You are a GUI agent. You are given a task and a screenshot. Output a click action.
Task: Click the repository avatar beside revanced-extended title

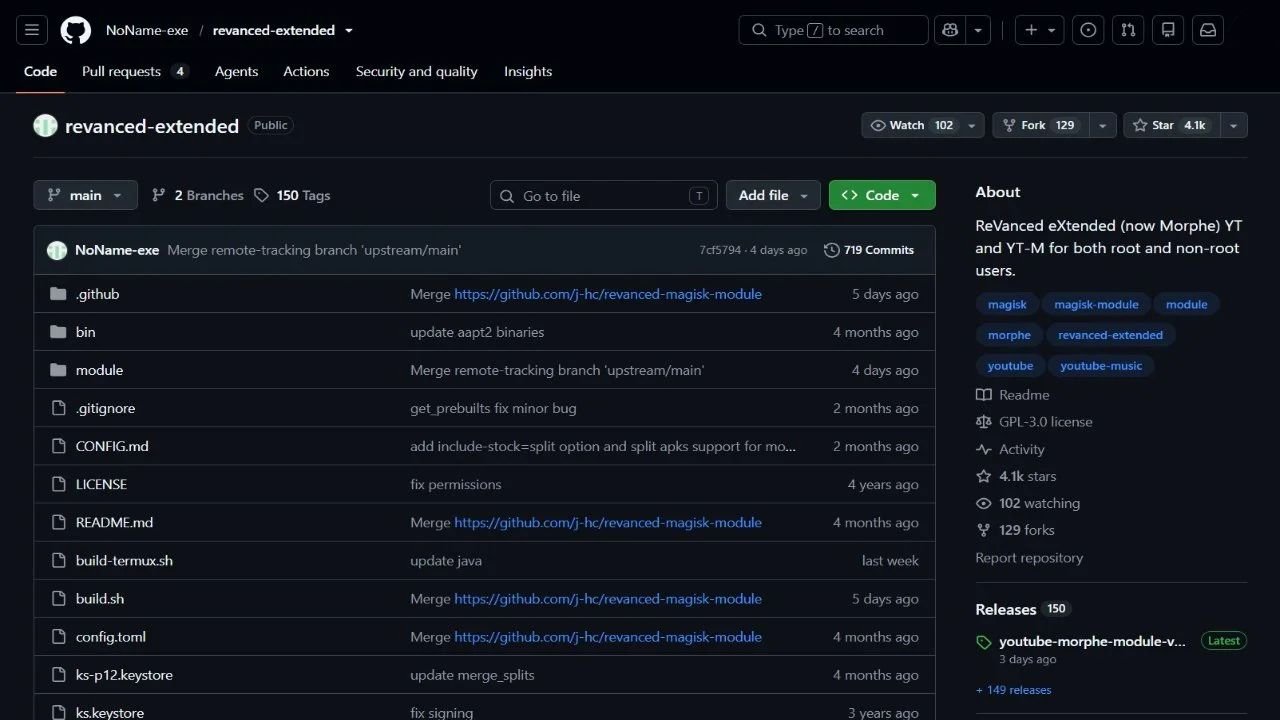click(45, 126)
